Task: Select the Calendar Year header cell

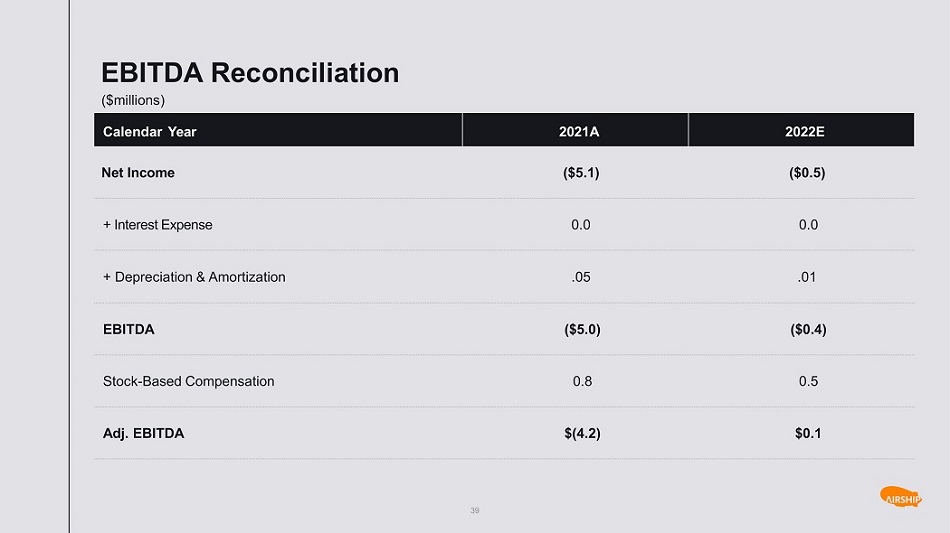Action: point(150,131)
